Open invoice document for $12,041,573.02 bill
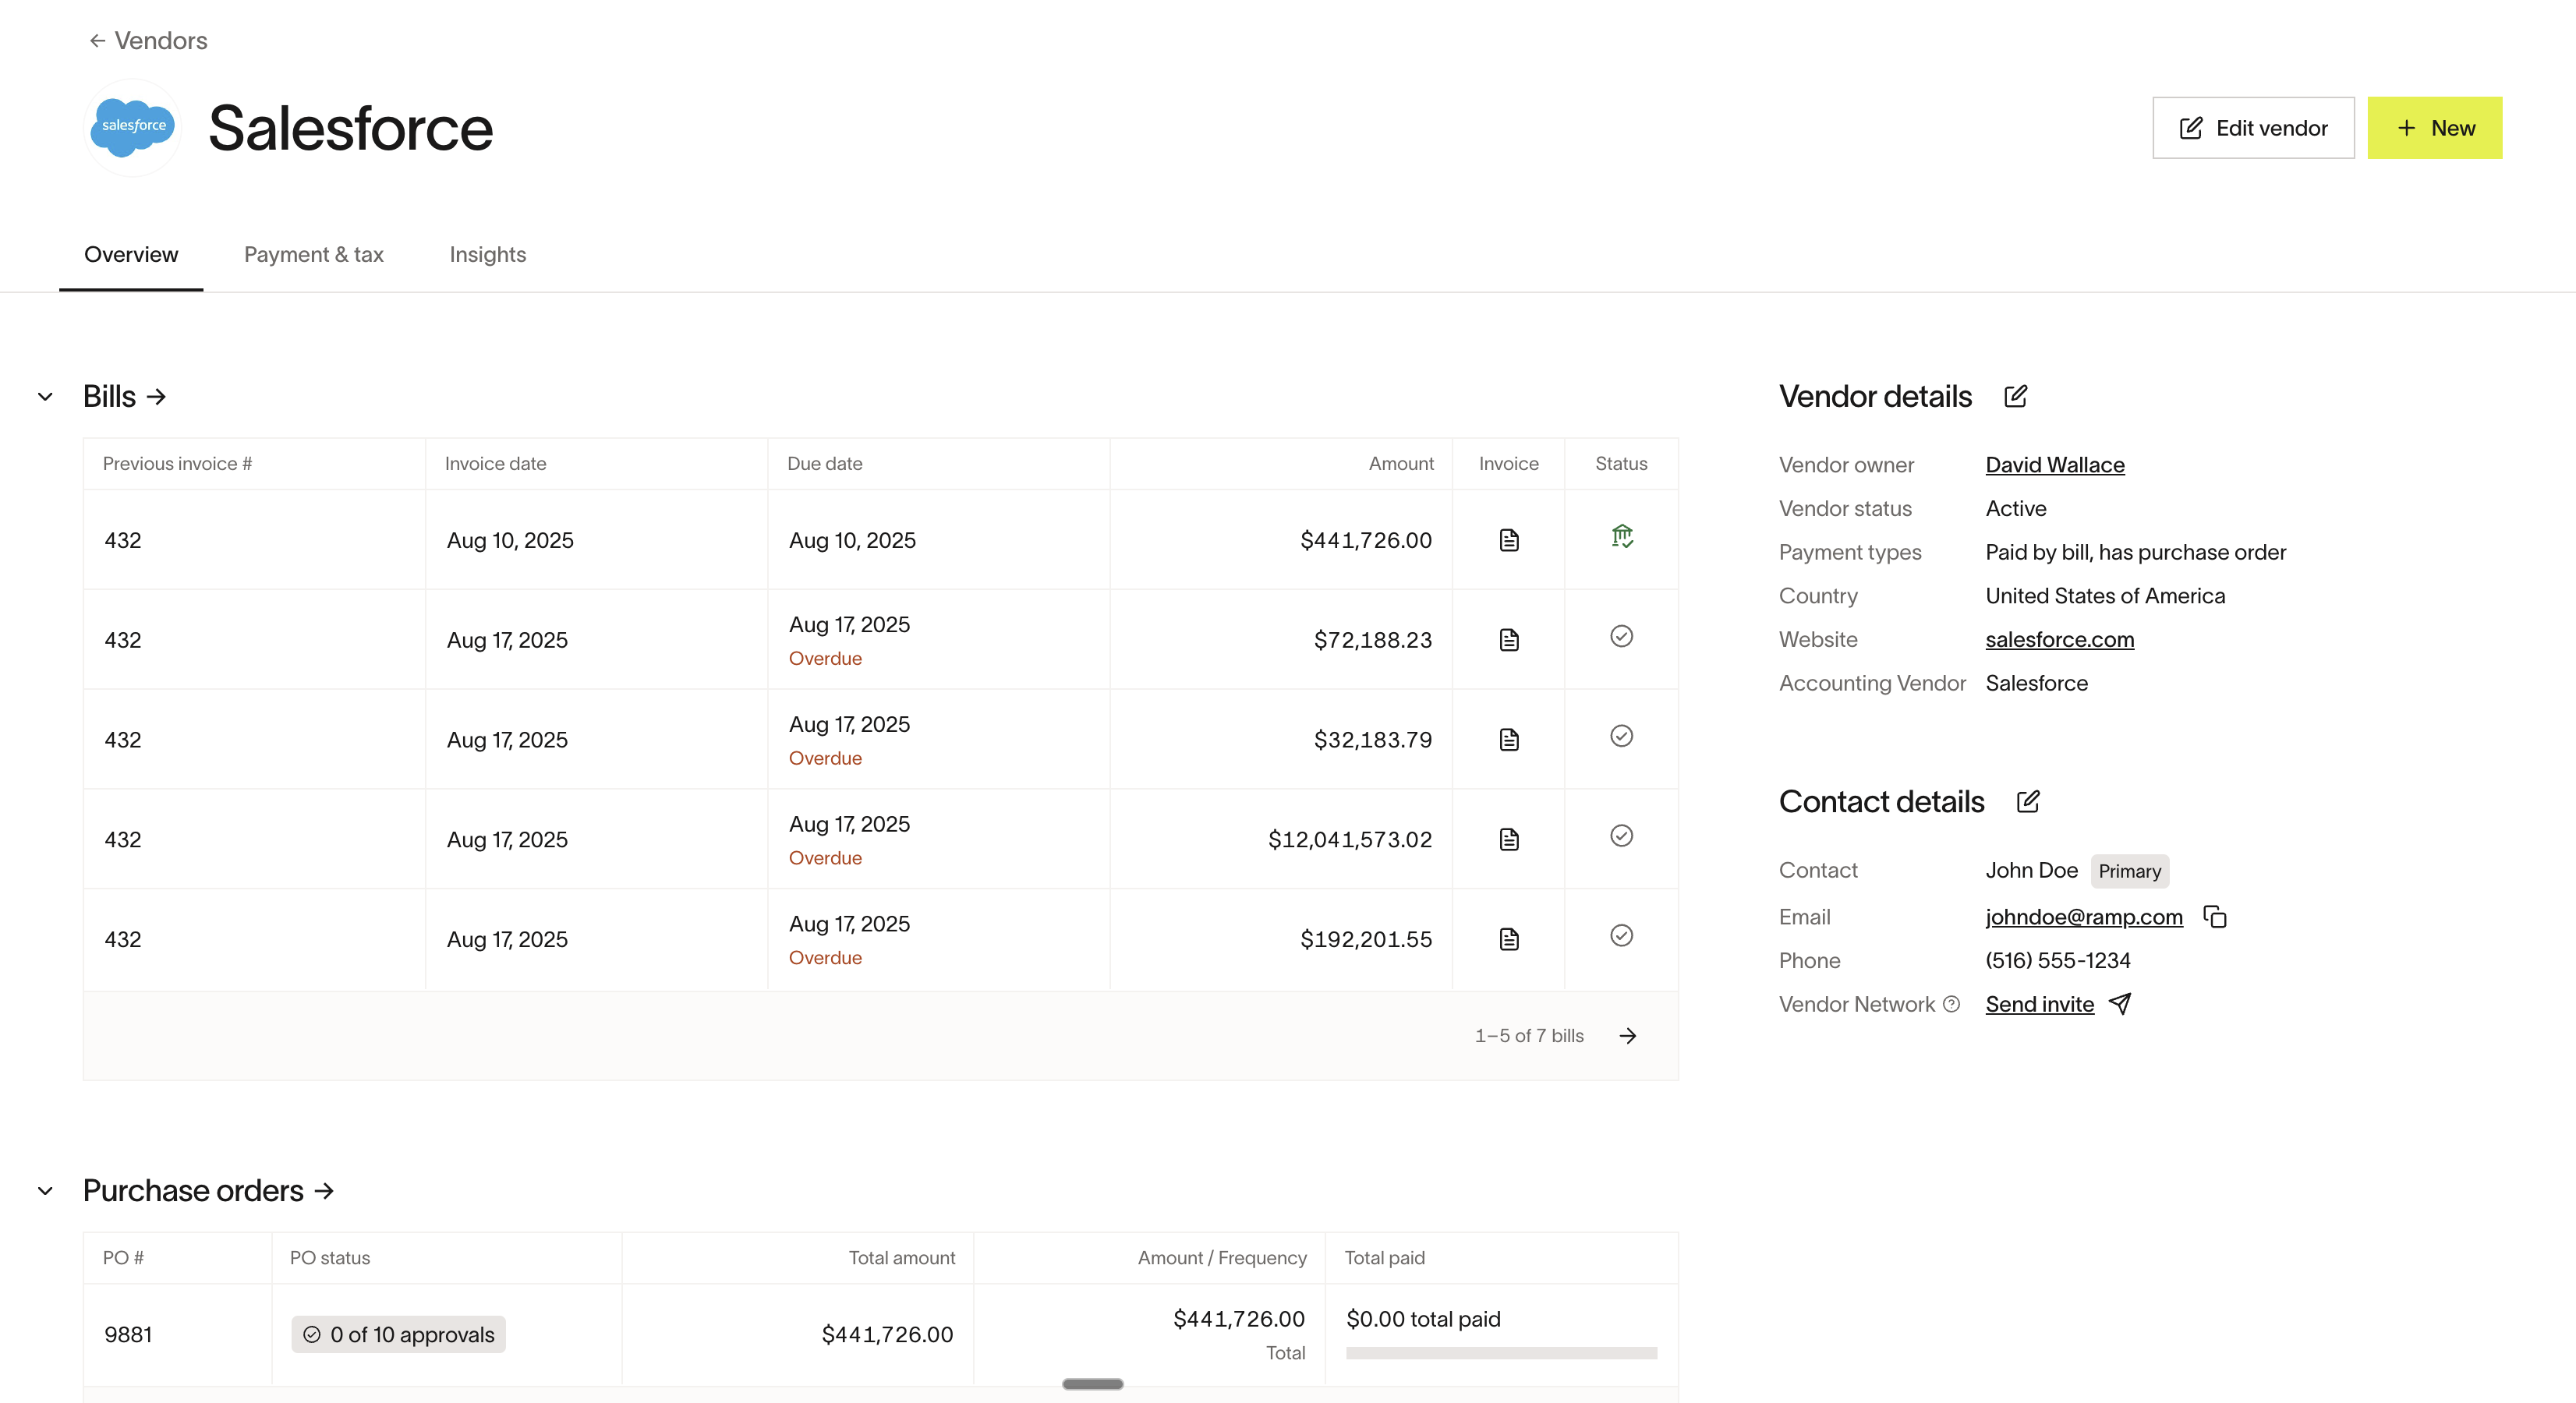Screen dimensions: 2576x1403 click(1509, 839)
